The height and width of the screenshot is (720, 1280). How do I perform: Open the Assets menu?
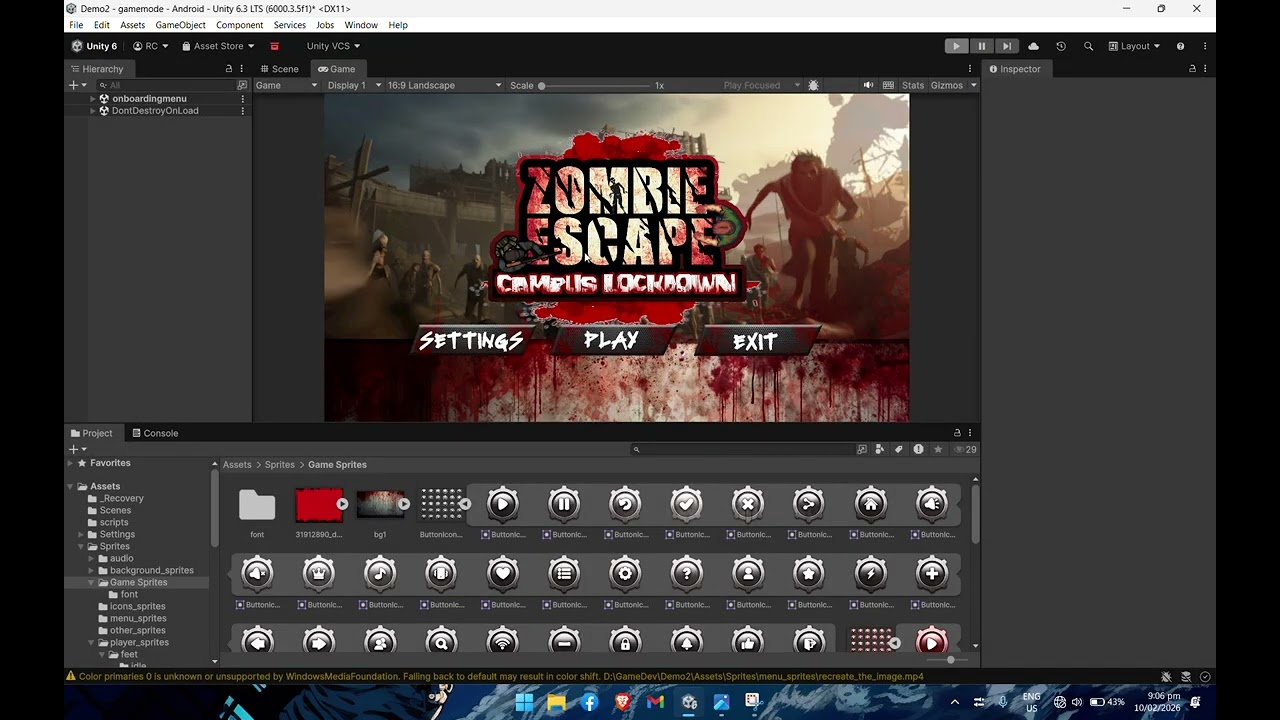point(132,25)
